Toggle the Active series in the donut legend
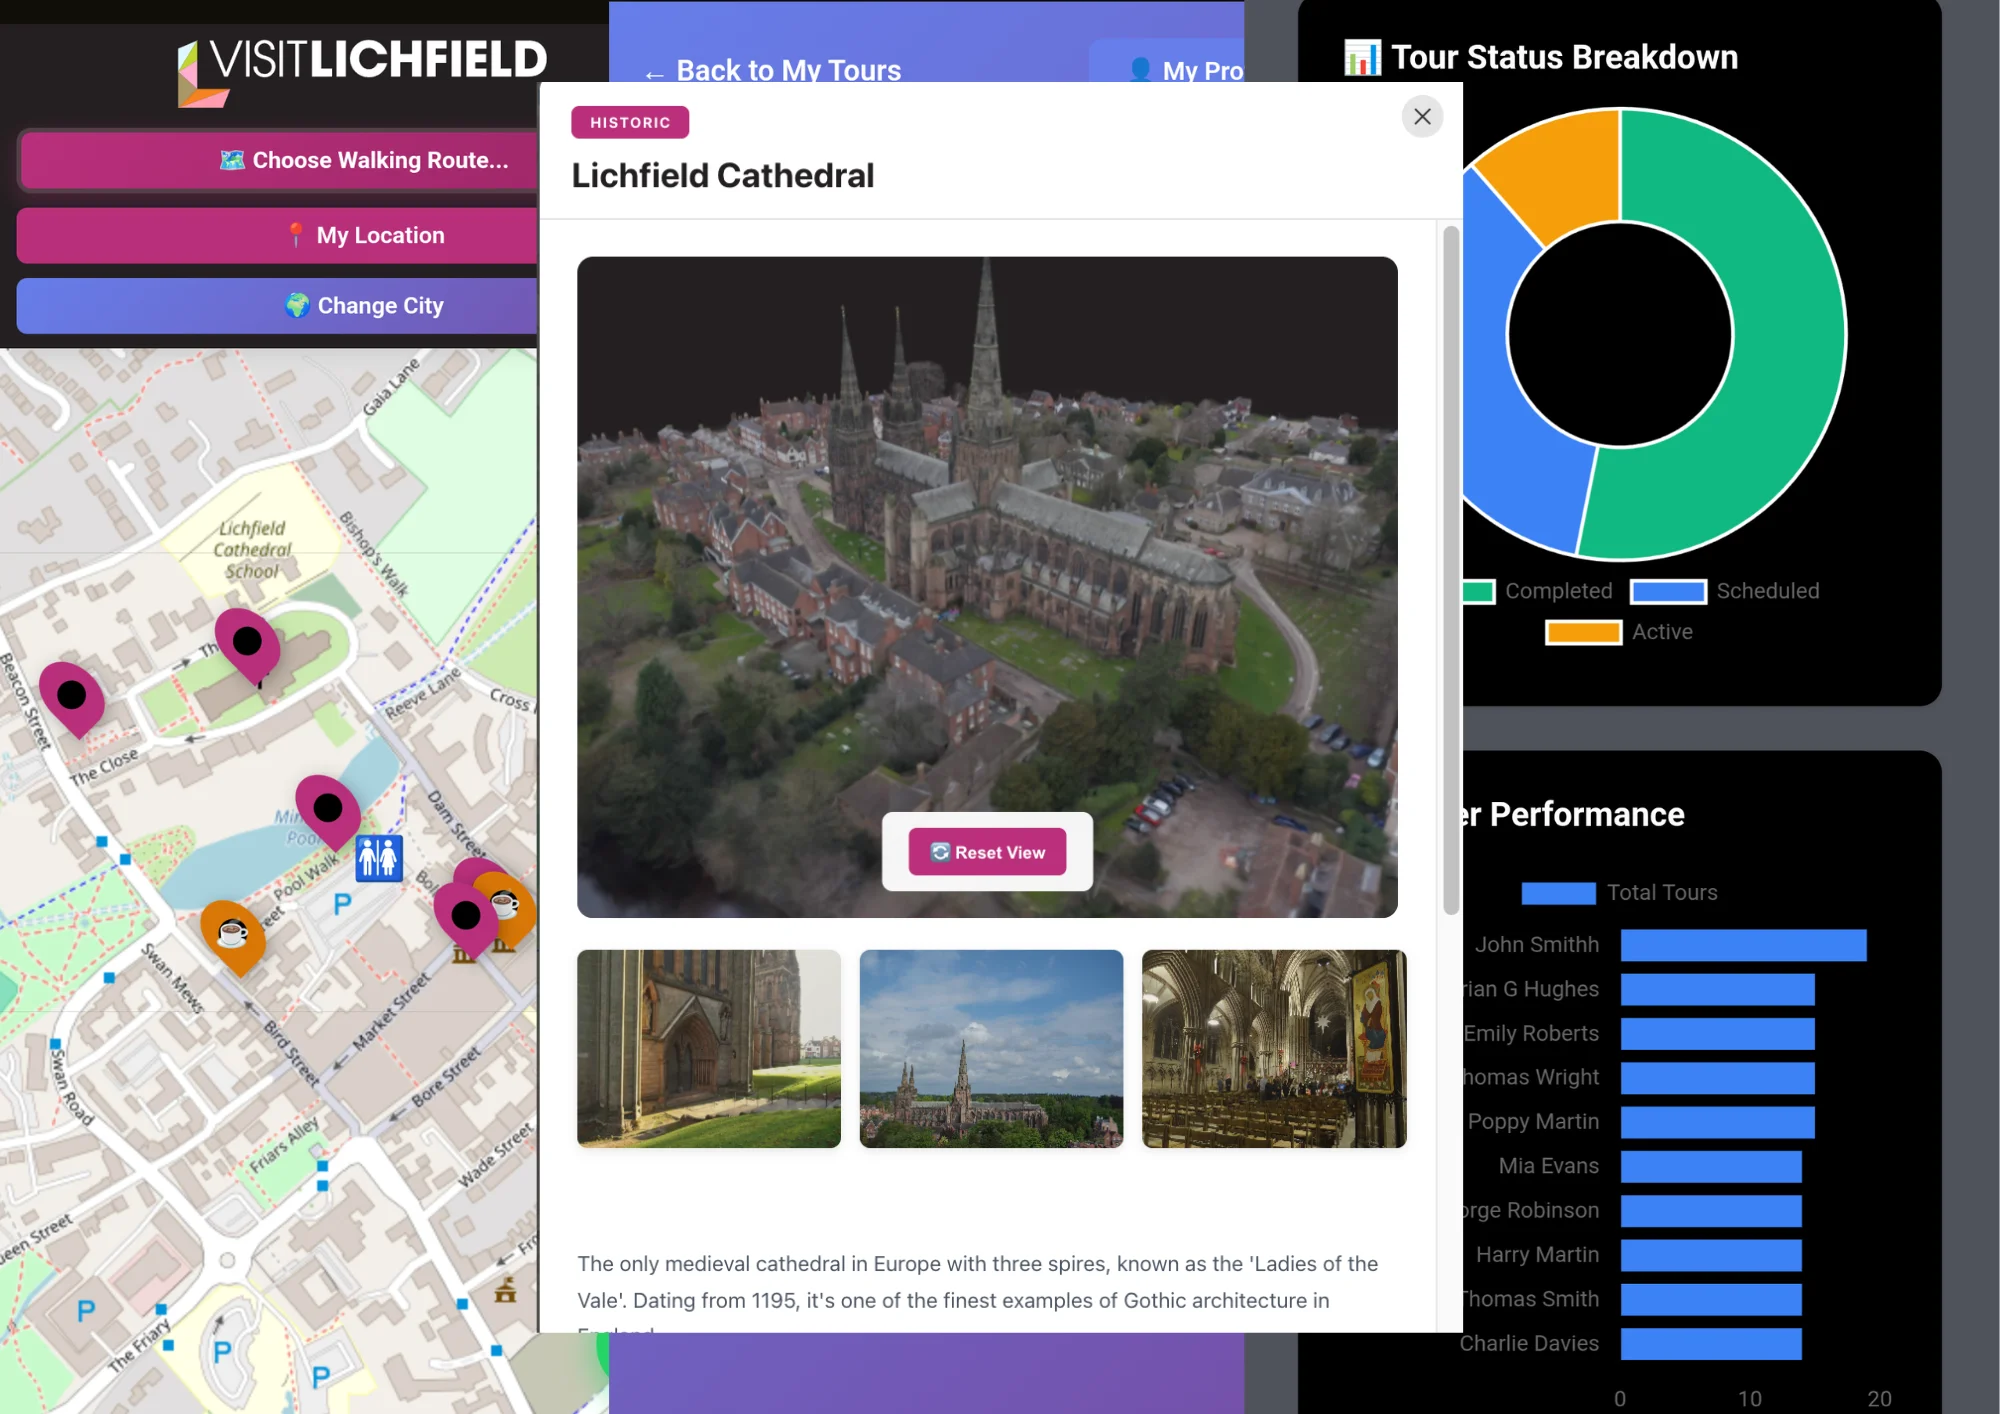Screen dimensions: 2000x1414 [1640, 631]
